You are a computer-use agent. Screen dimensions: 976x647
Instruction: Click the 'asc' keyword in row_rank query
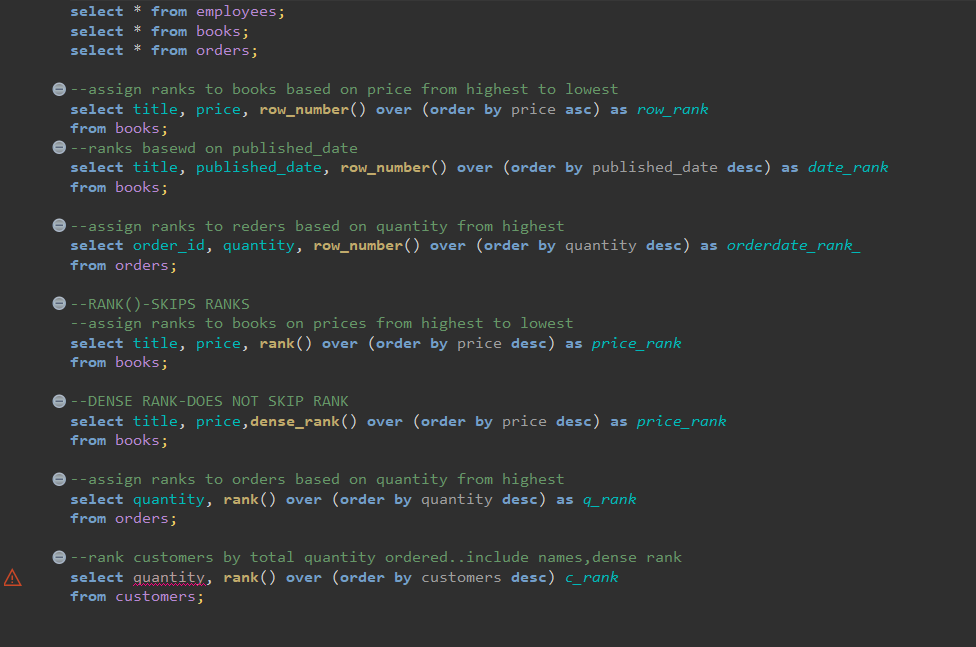578,110
